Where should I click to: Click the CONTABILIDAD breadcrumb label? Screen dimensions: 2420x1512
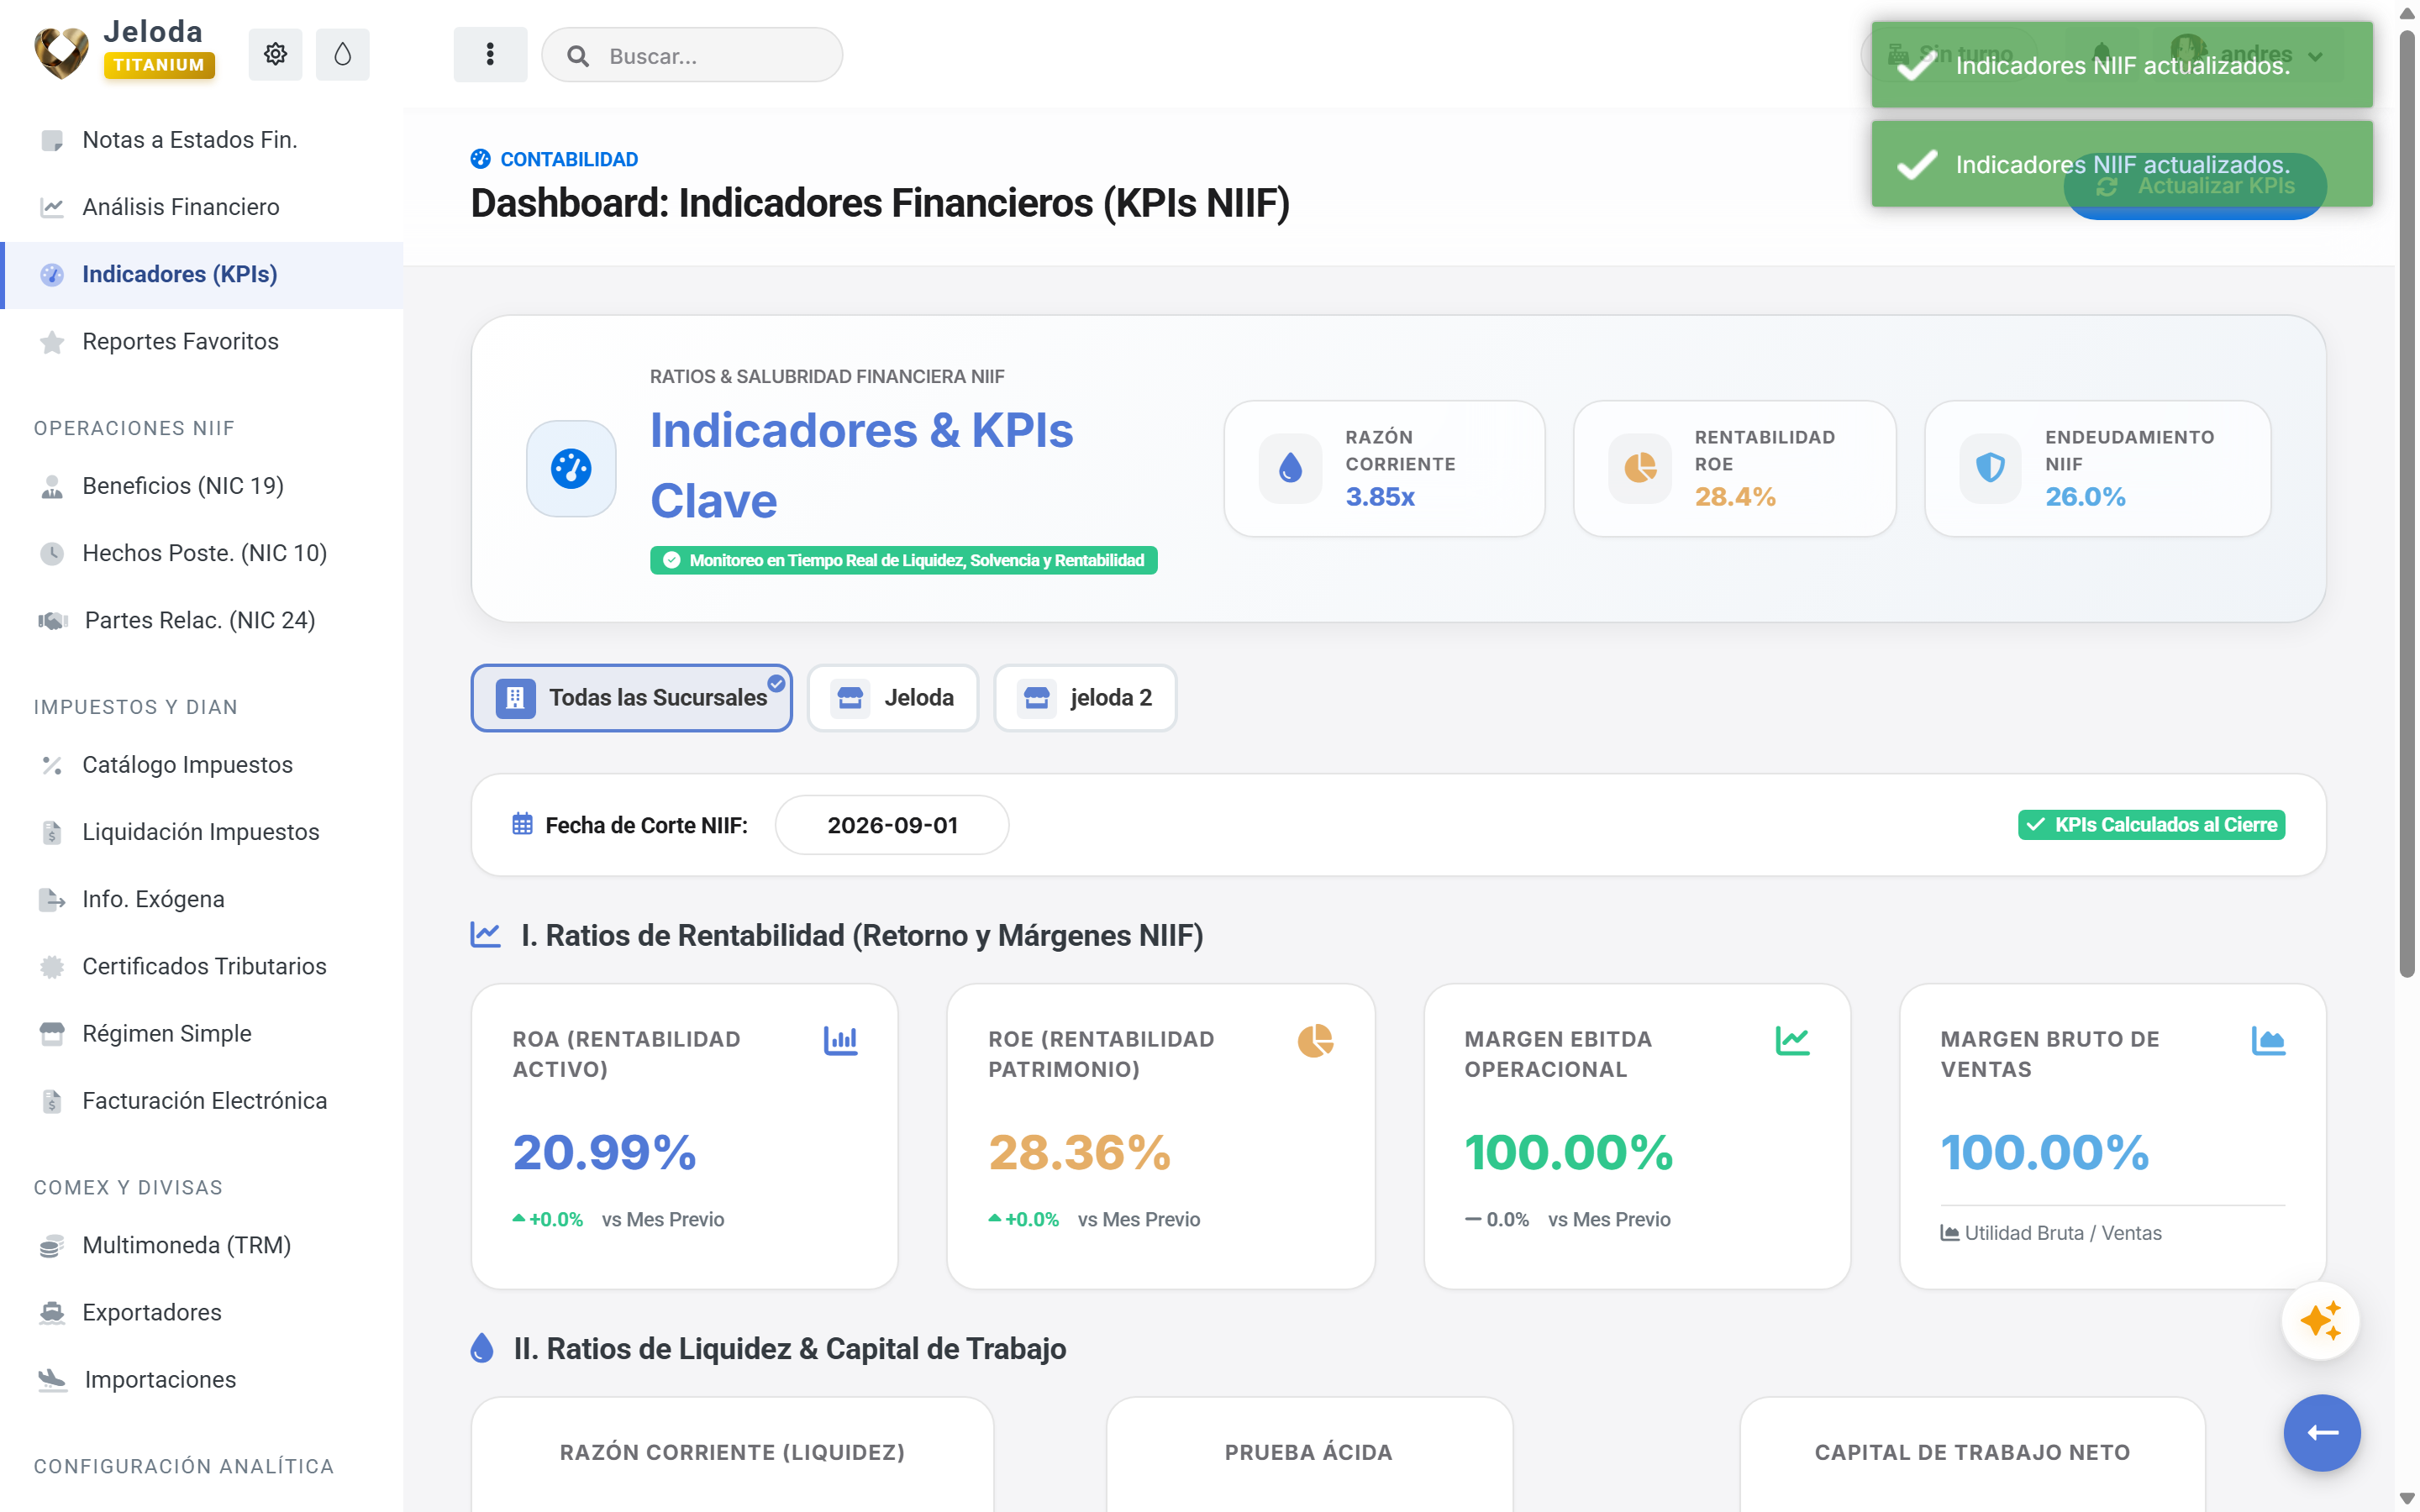pos(568,159)
